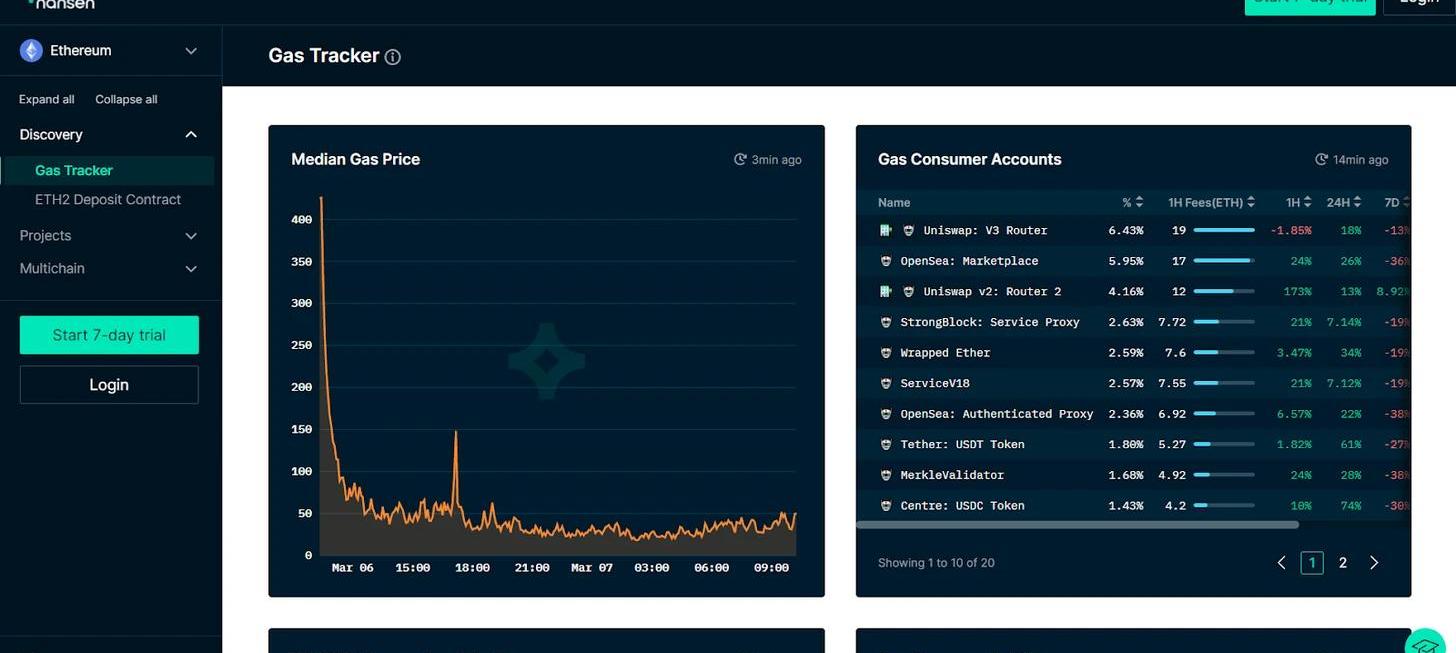Click the Wrapped Ether account name

tap(945, 353)
